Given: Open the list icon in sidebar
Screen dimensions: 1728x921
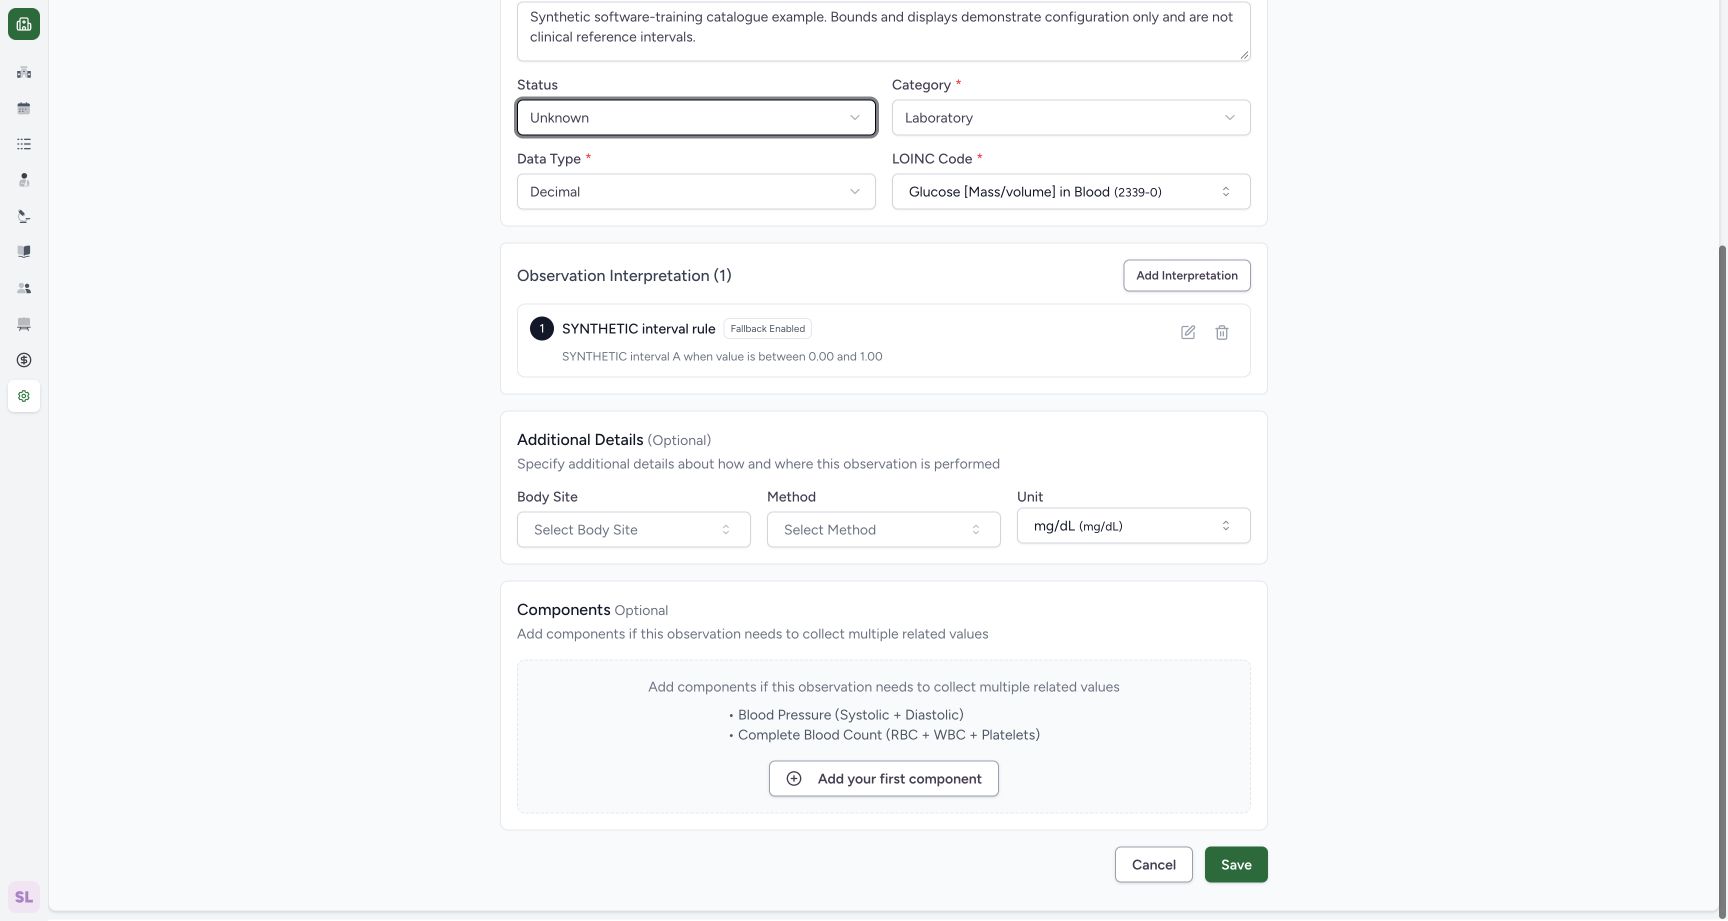Looking at the screenshot, I should (x=24, y=144).
